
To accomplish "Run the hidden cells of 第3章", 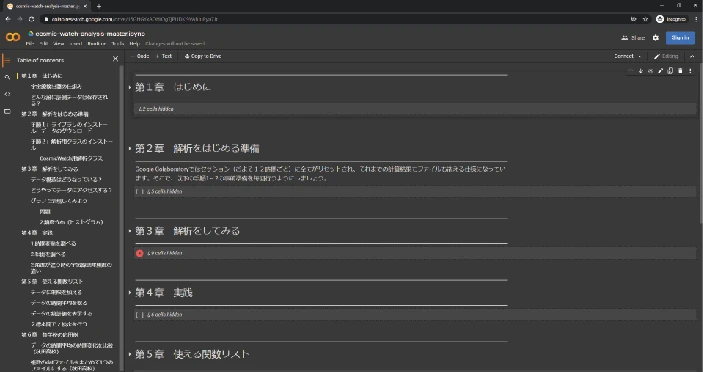I will pos(139,253).
